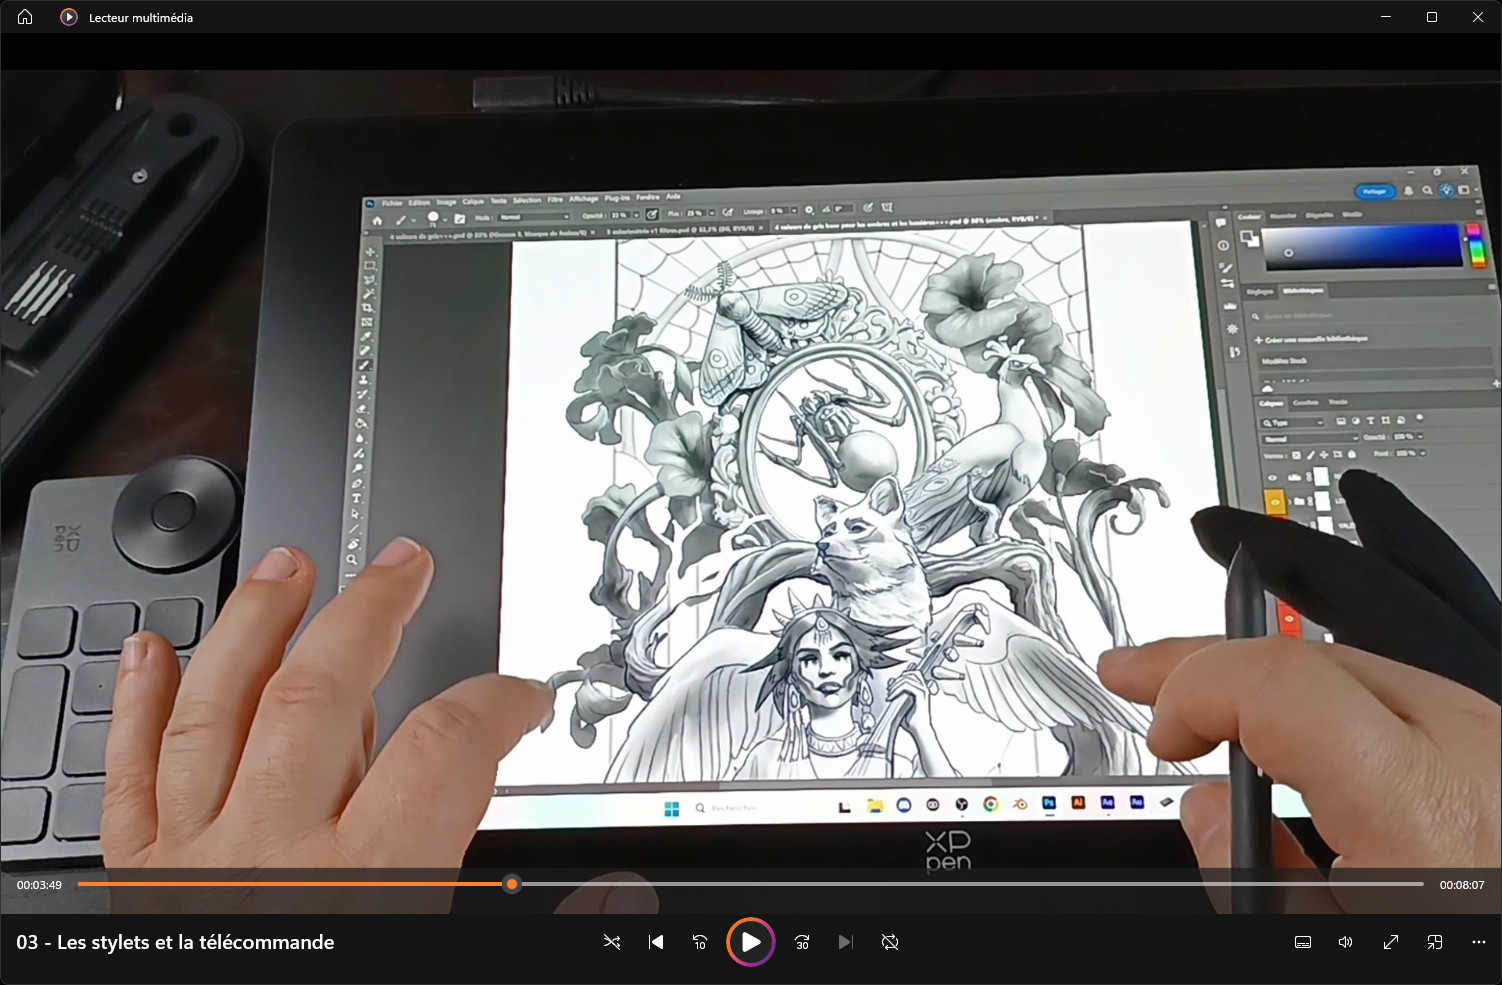1502x985 pixels.
Task: Open the more options ellipsis menu
Action: tap(1479, 942)
